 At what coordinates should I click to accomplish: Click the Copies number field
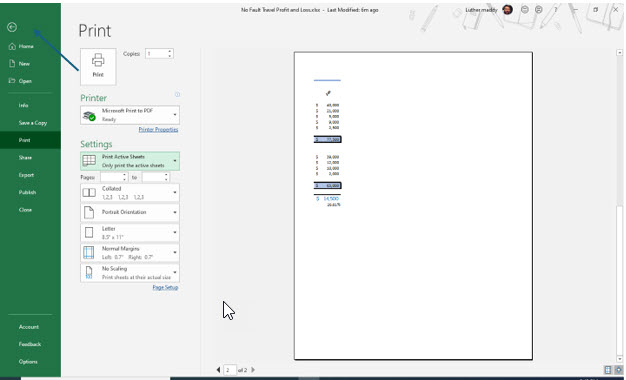156,53
